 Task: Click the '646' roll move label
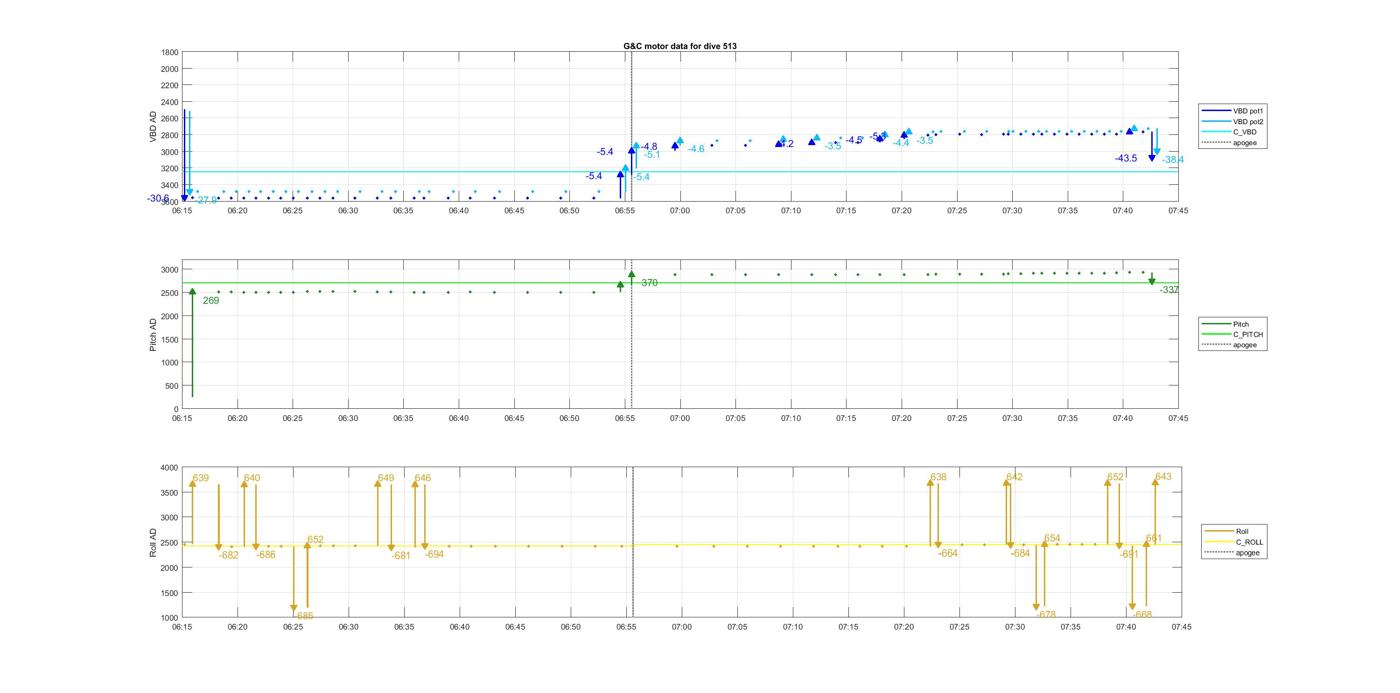(423, 478)
